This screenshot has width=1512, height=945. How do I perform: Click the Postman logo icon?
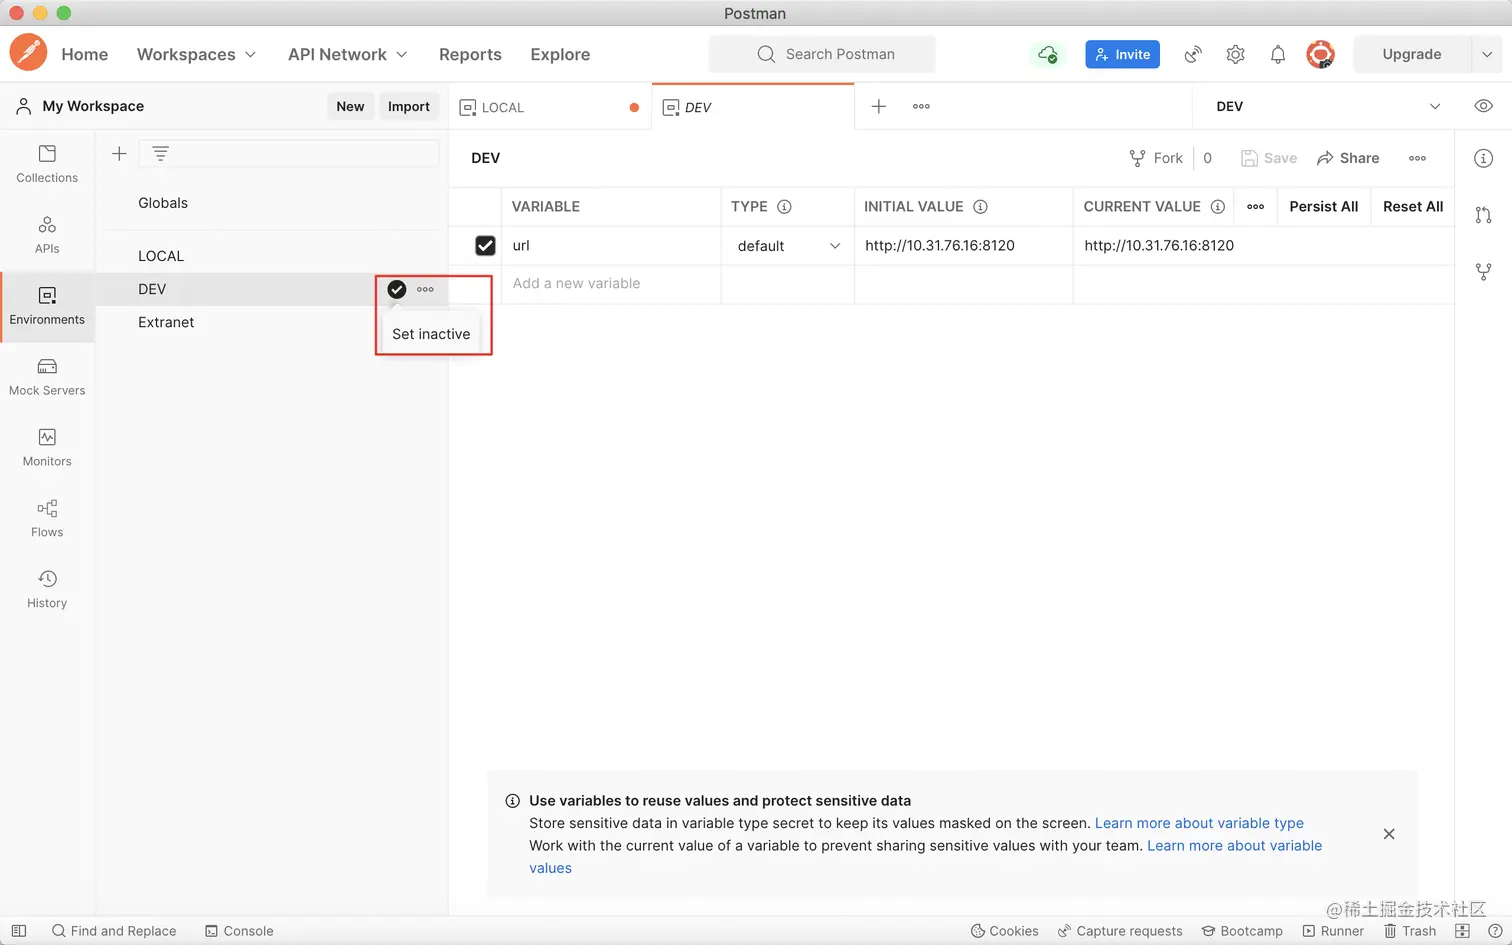pos(28,53)
